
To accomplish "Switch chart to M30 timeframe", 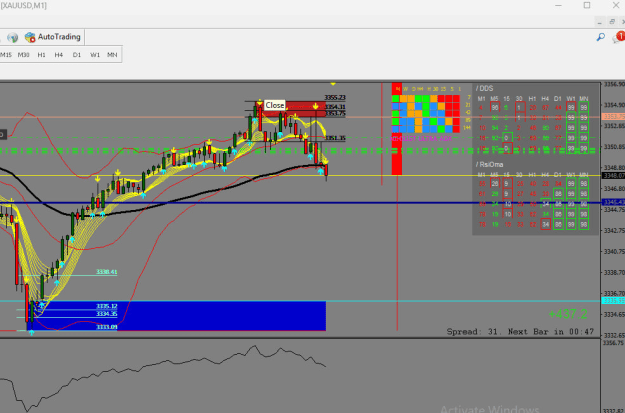I will tap(24, 55).
